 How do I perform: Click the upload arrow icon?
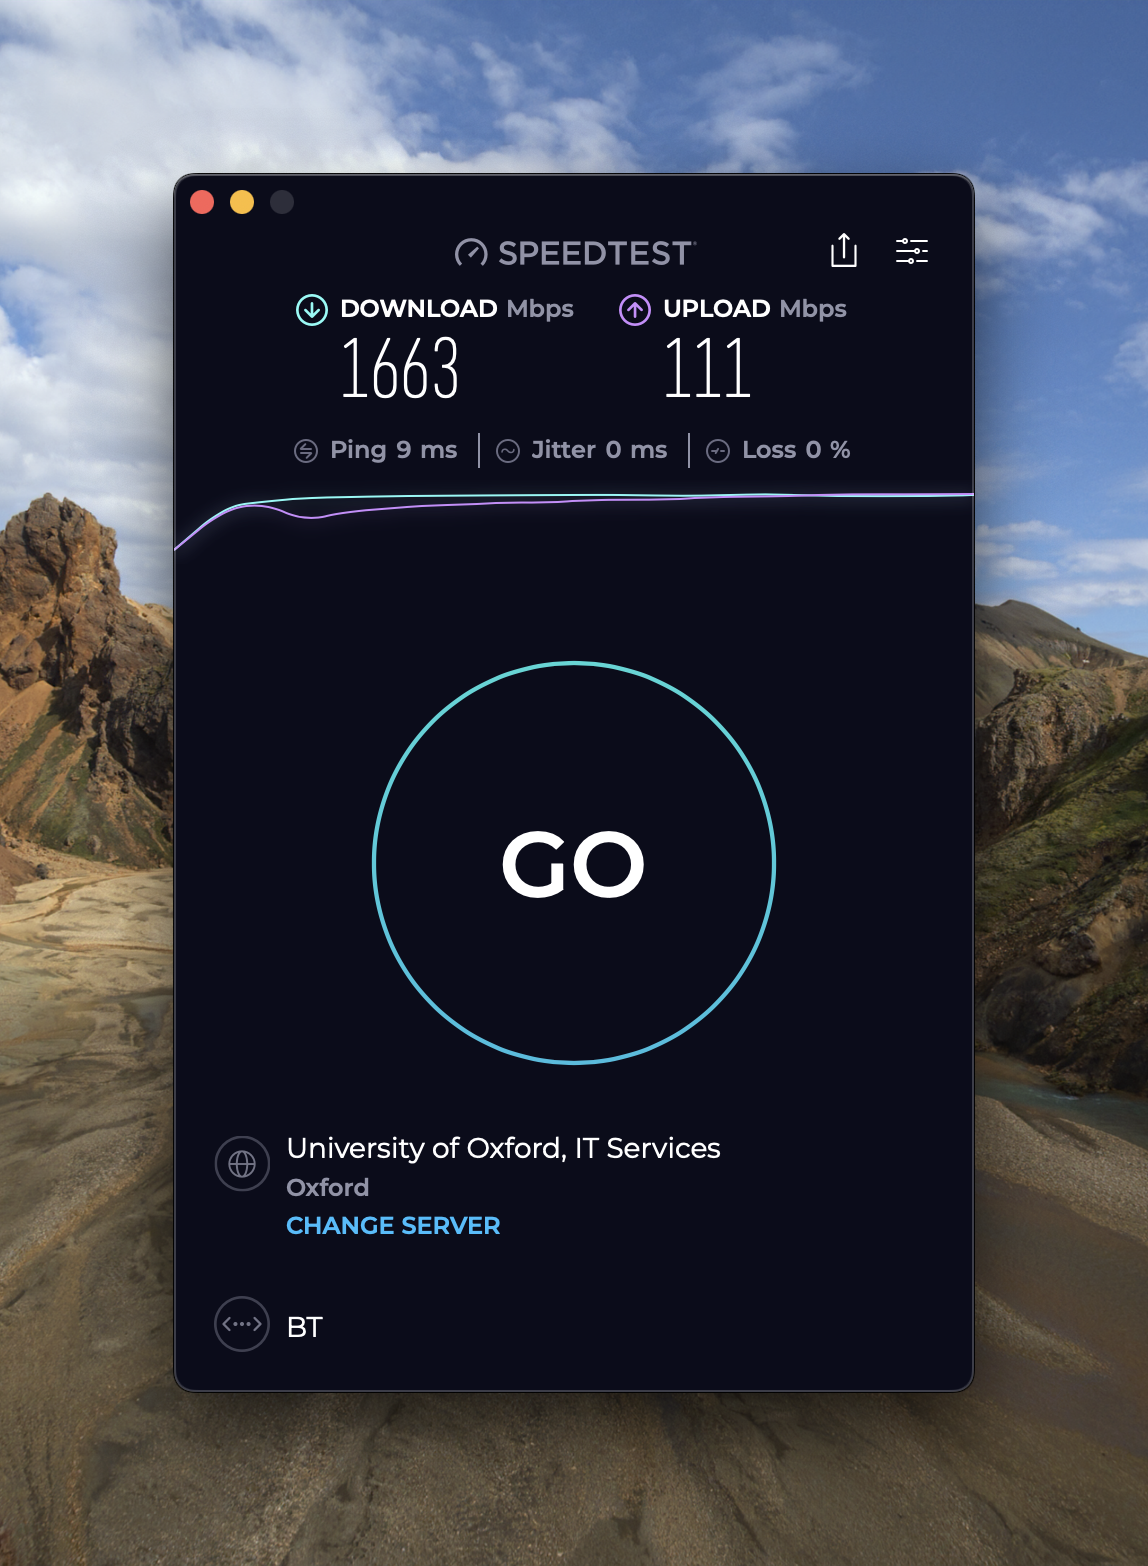pyautogui.click(x=635, y=310)
